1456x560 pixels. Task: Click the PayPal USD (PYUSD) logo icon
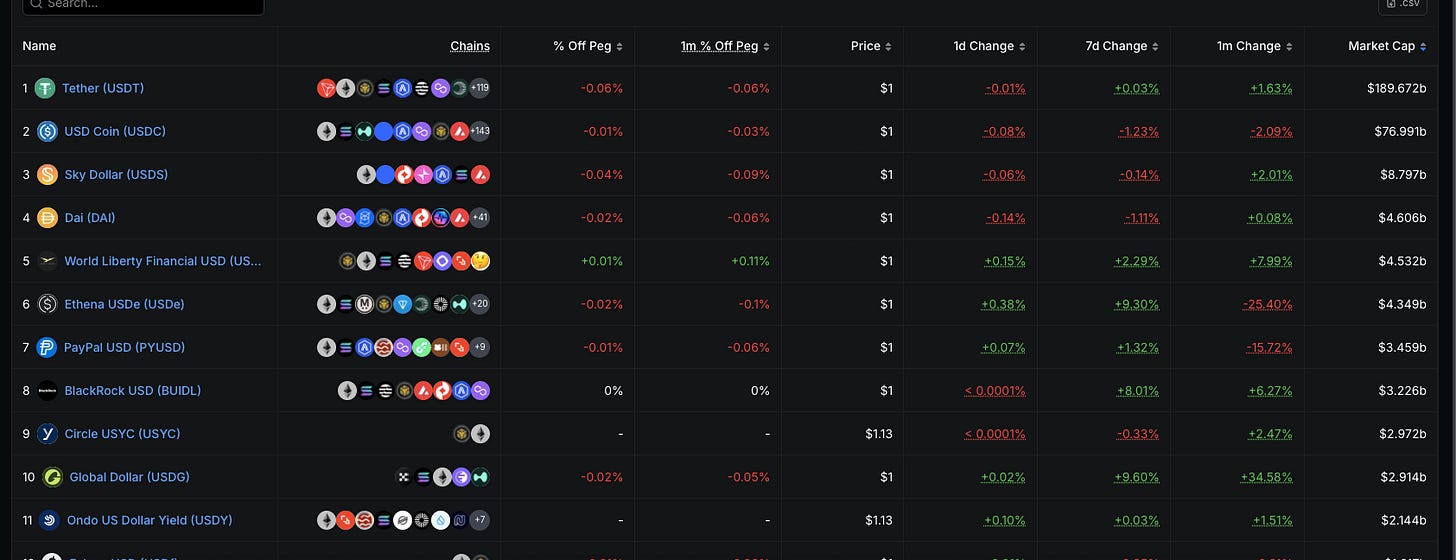click(47, 348)
